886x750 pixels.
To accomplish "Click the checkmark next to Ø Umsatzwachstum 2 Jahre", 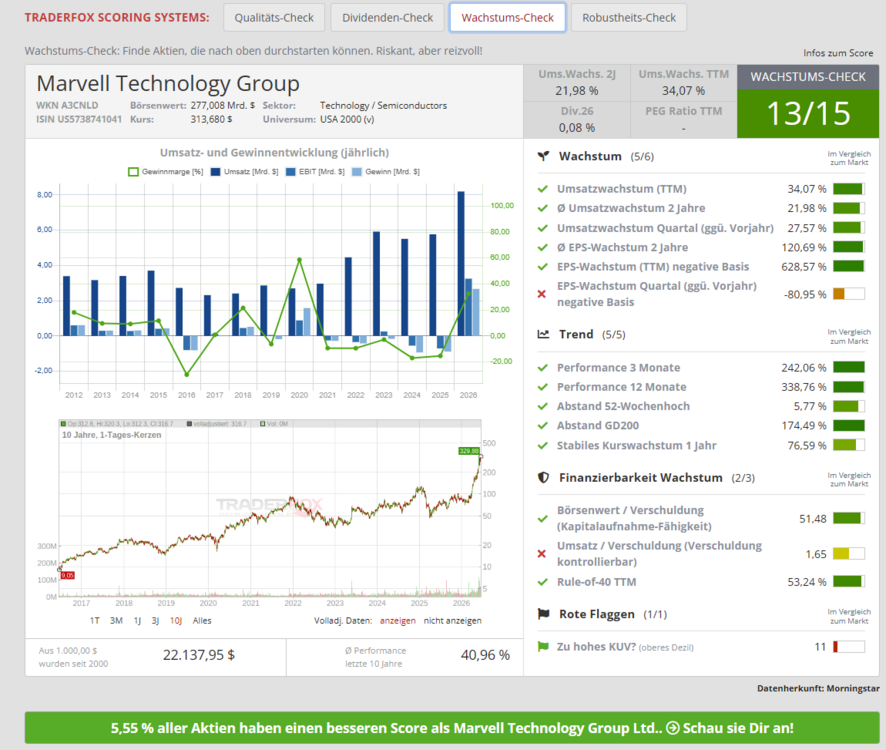I will coord(542,208).
